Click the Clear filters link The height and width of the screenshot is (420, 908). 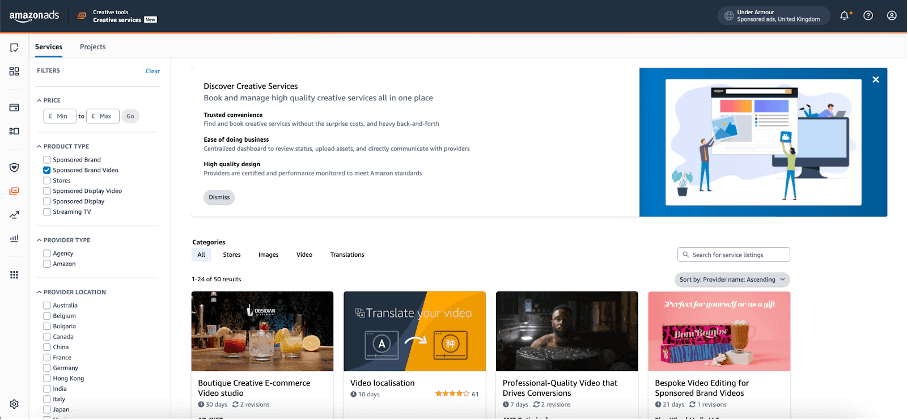152,71
